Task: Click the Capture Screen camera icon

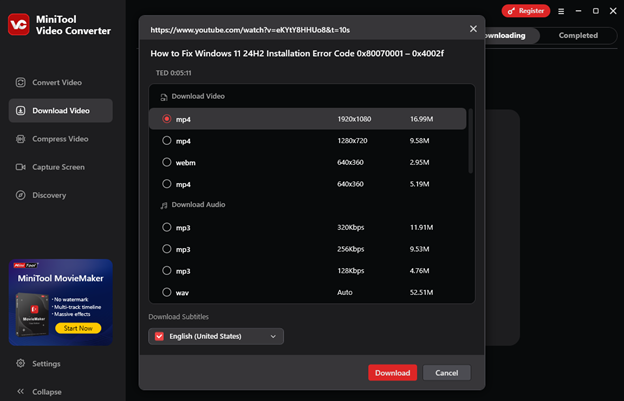Action: (20, 167)
